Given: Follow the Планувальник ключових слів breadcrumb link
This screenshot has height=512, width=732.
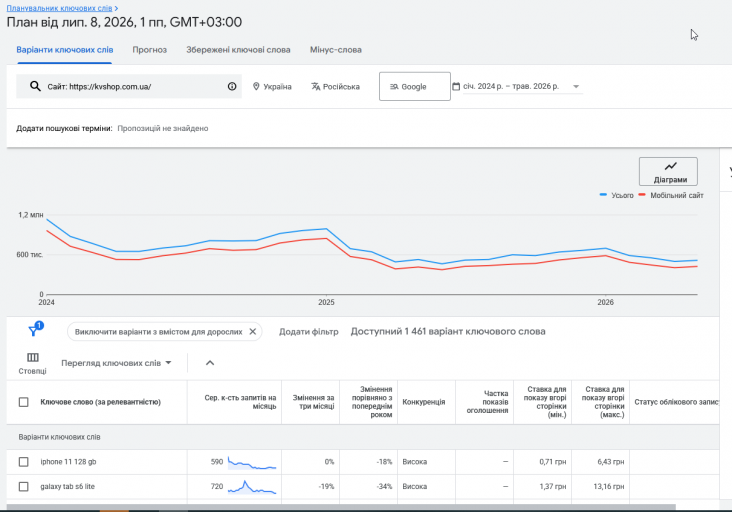Looking at the screenshot, I should 59,8.
